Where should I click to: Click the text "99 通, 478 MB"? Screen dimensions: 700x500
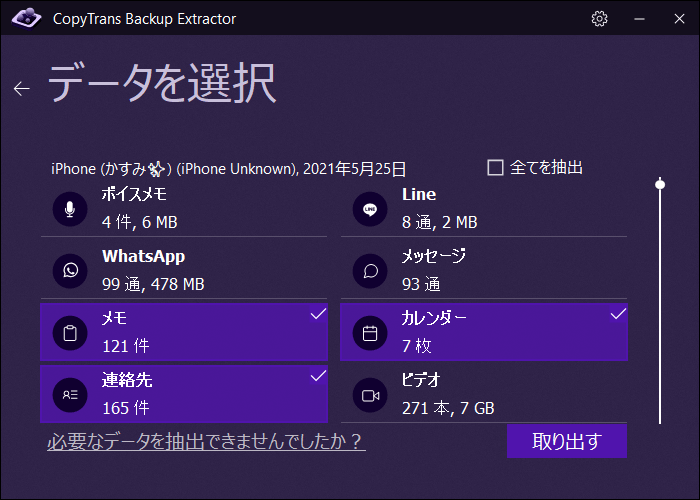coord(153,284)
